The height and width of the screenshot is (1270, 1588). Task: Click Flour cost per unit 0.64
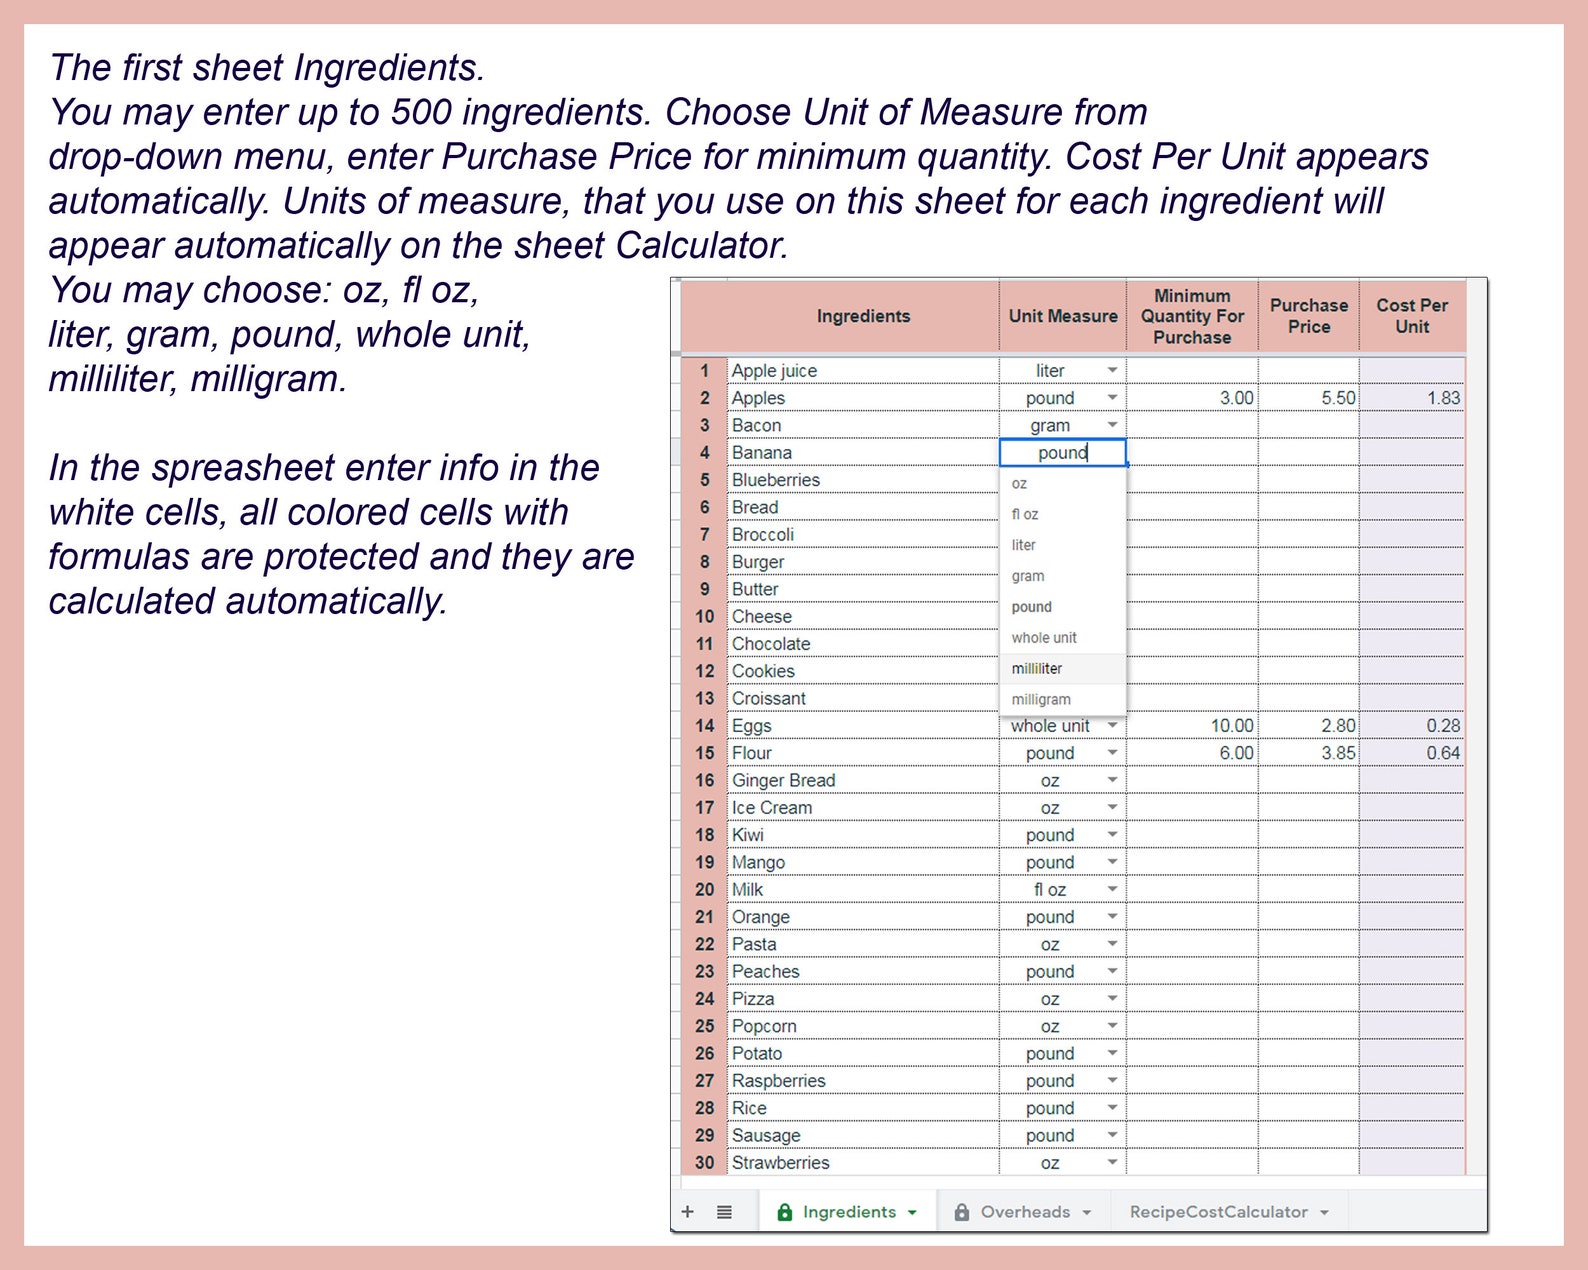coord(1412,753)
